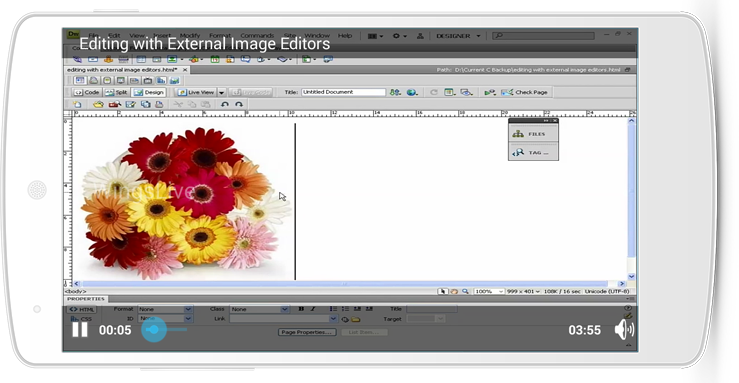Open the View Options icon

pos(450,92)
